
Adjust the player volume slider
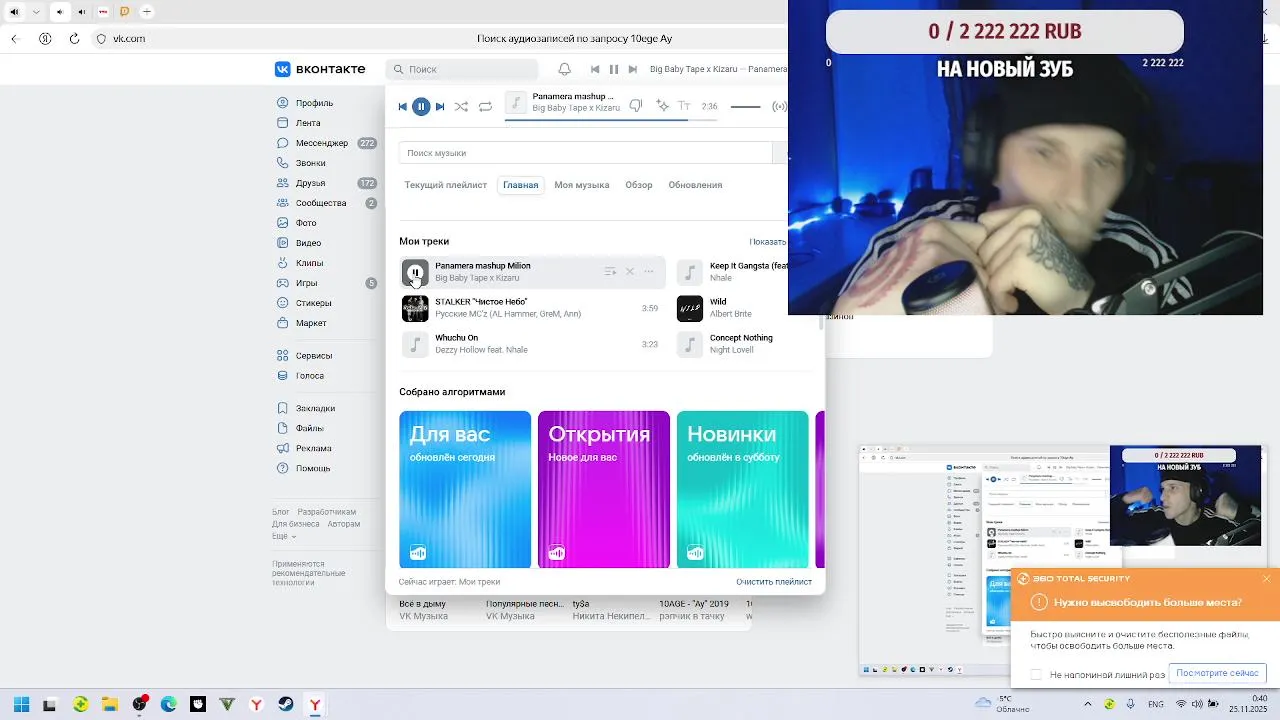pos(746,106)
